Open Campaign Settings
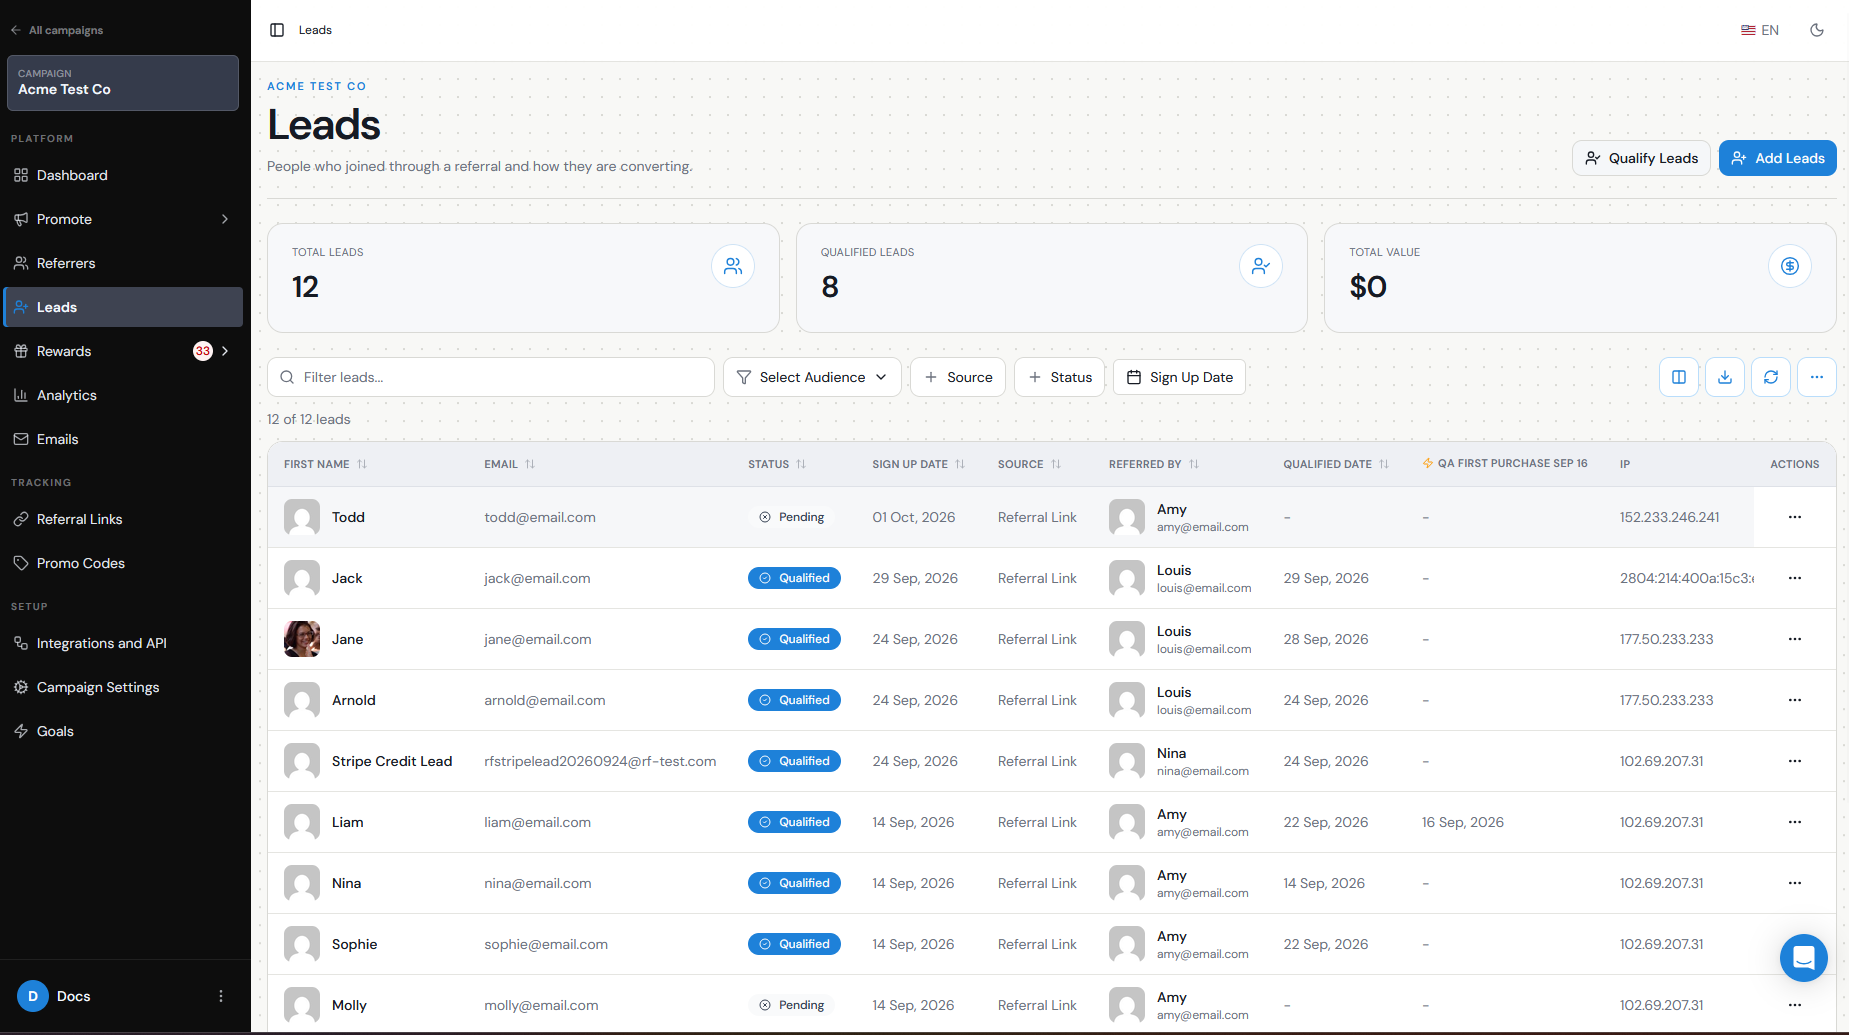 coord(123,687)
